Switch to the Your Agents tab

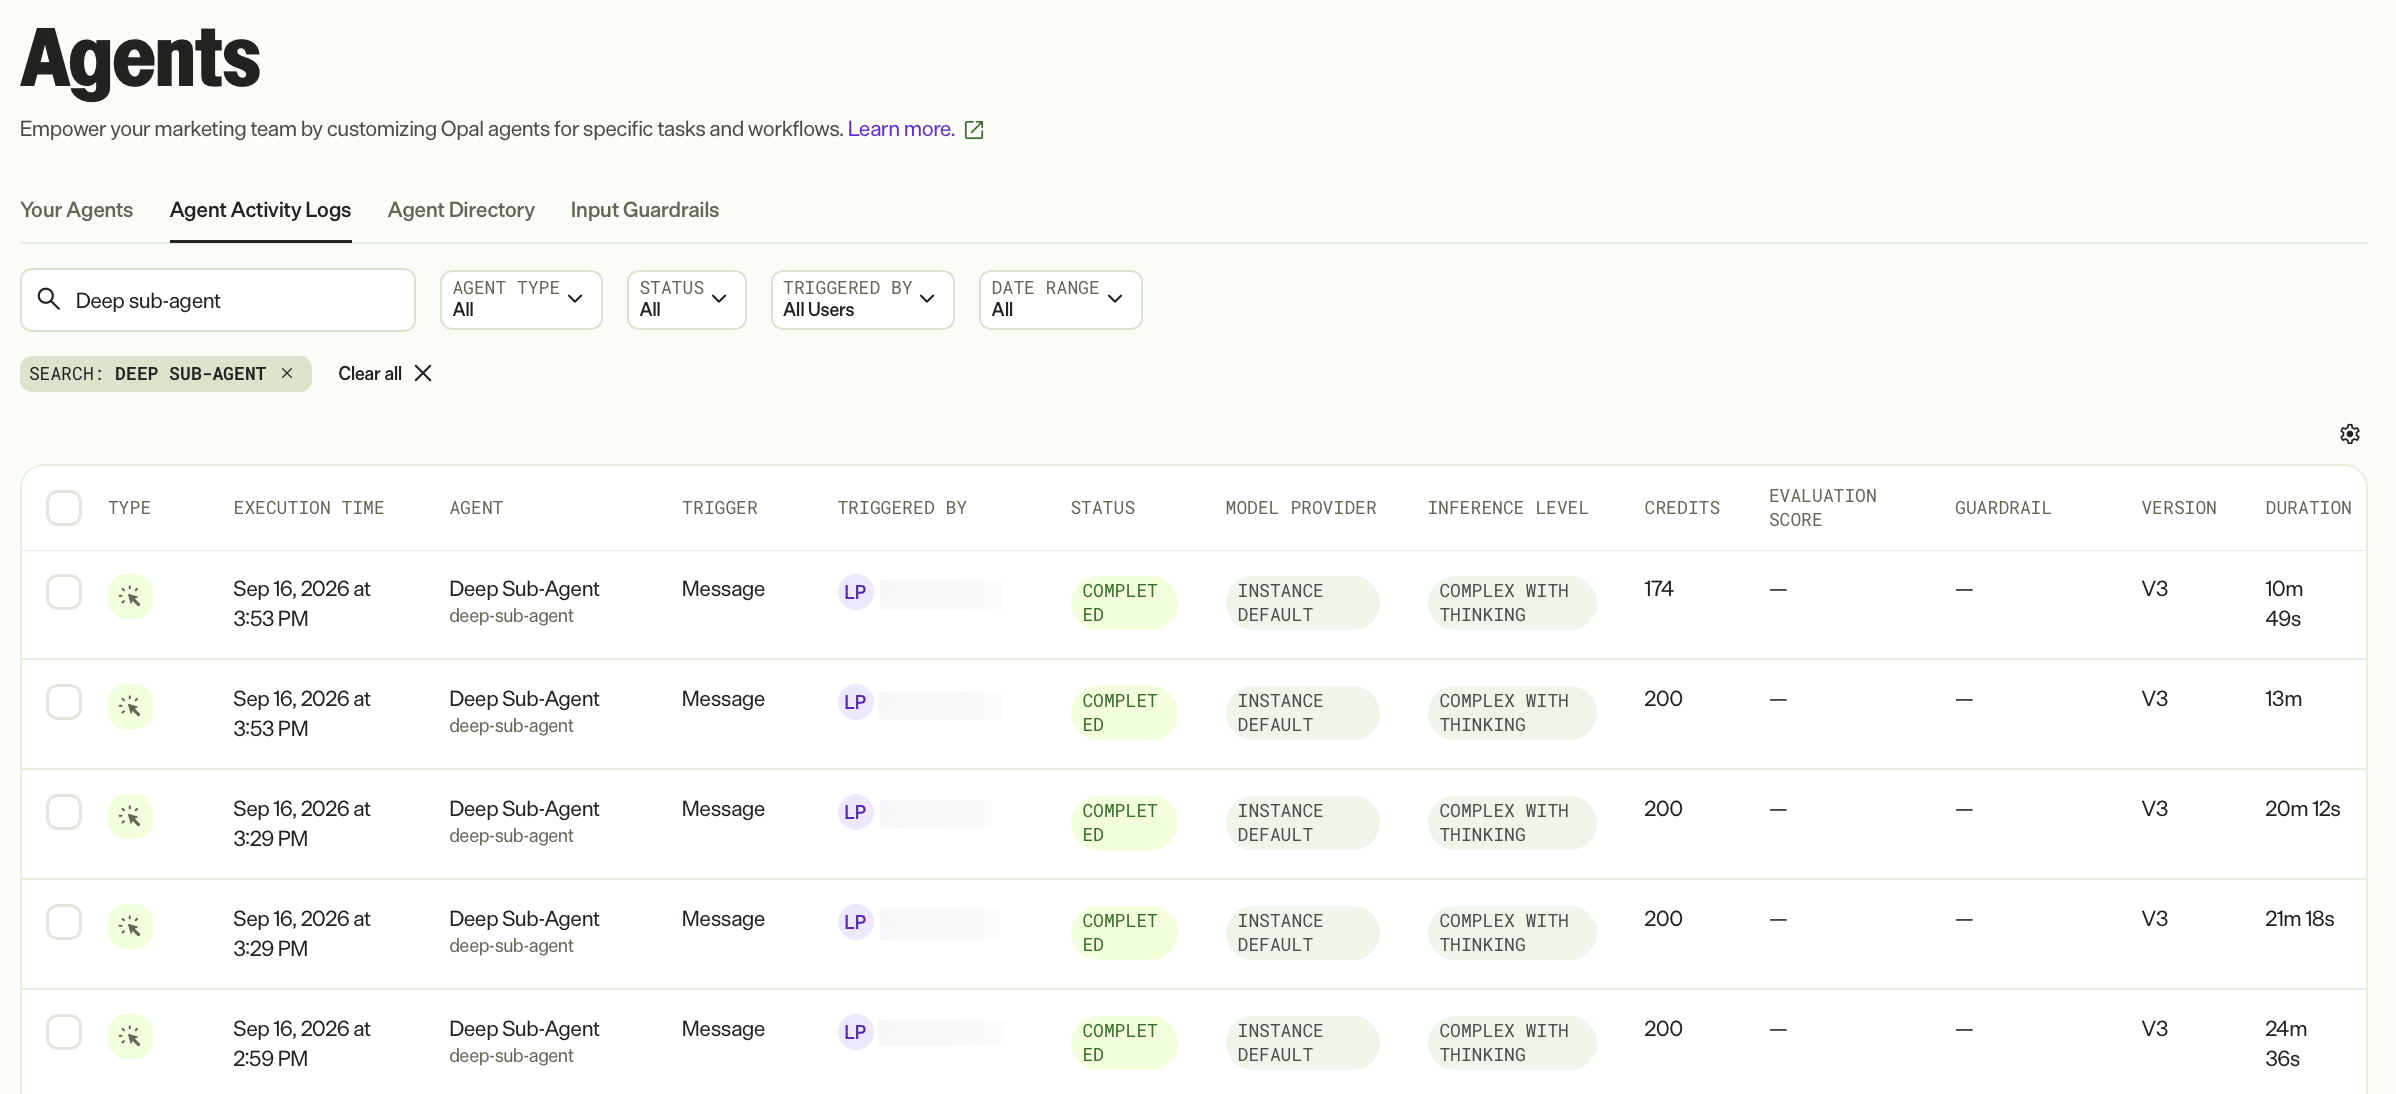pyautogui.click(x=76, y=210)
